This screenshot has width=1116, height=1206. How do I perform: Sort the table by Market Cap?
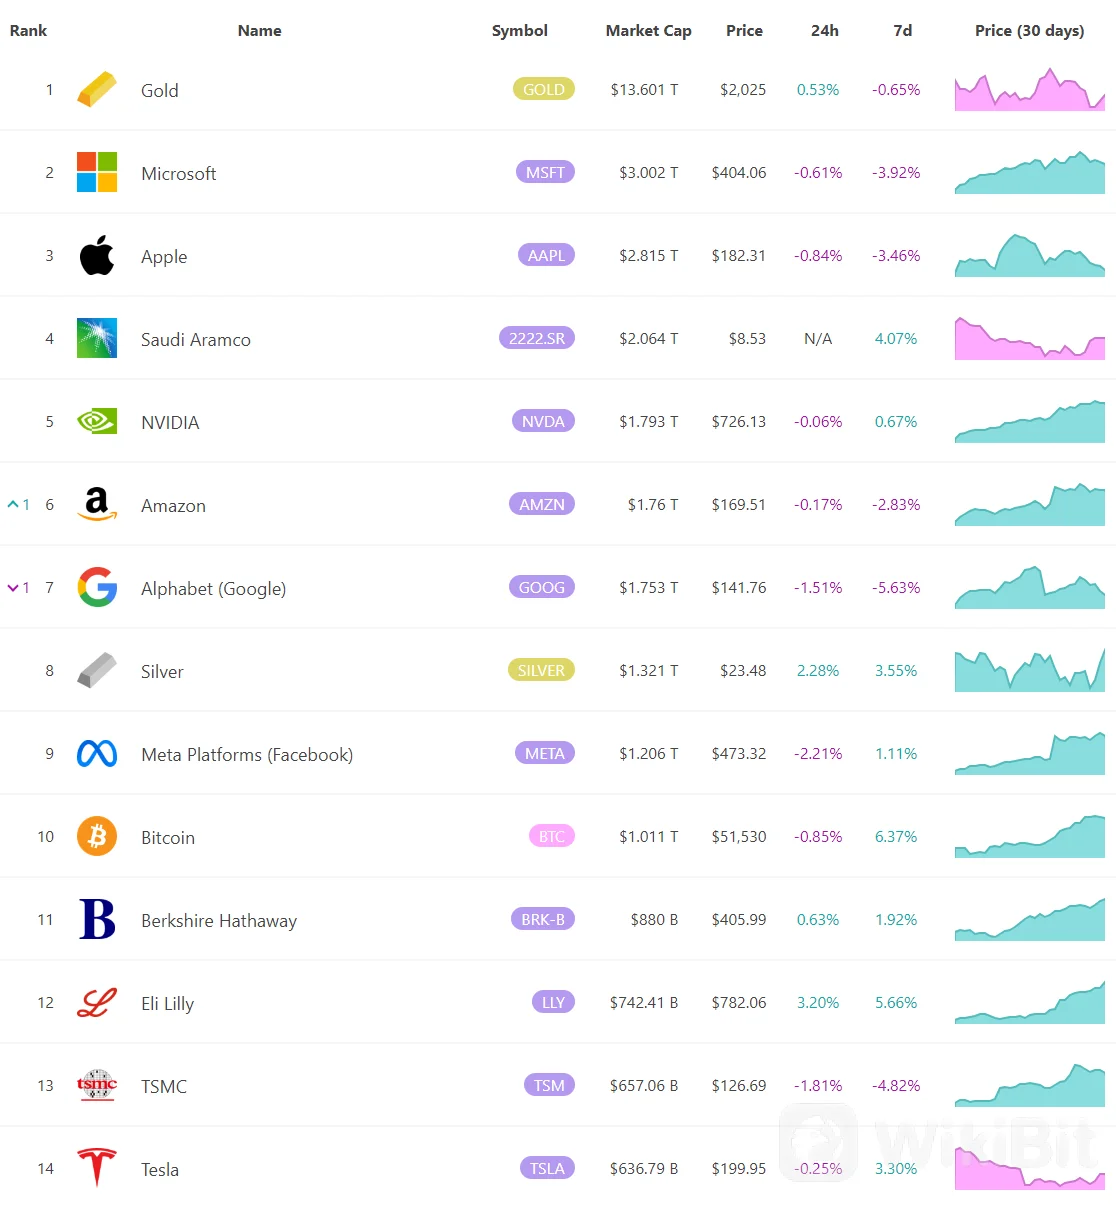tap(648, 31)
